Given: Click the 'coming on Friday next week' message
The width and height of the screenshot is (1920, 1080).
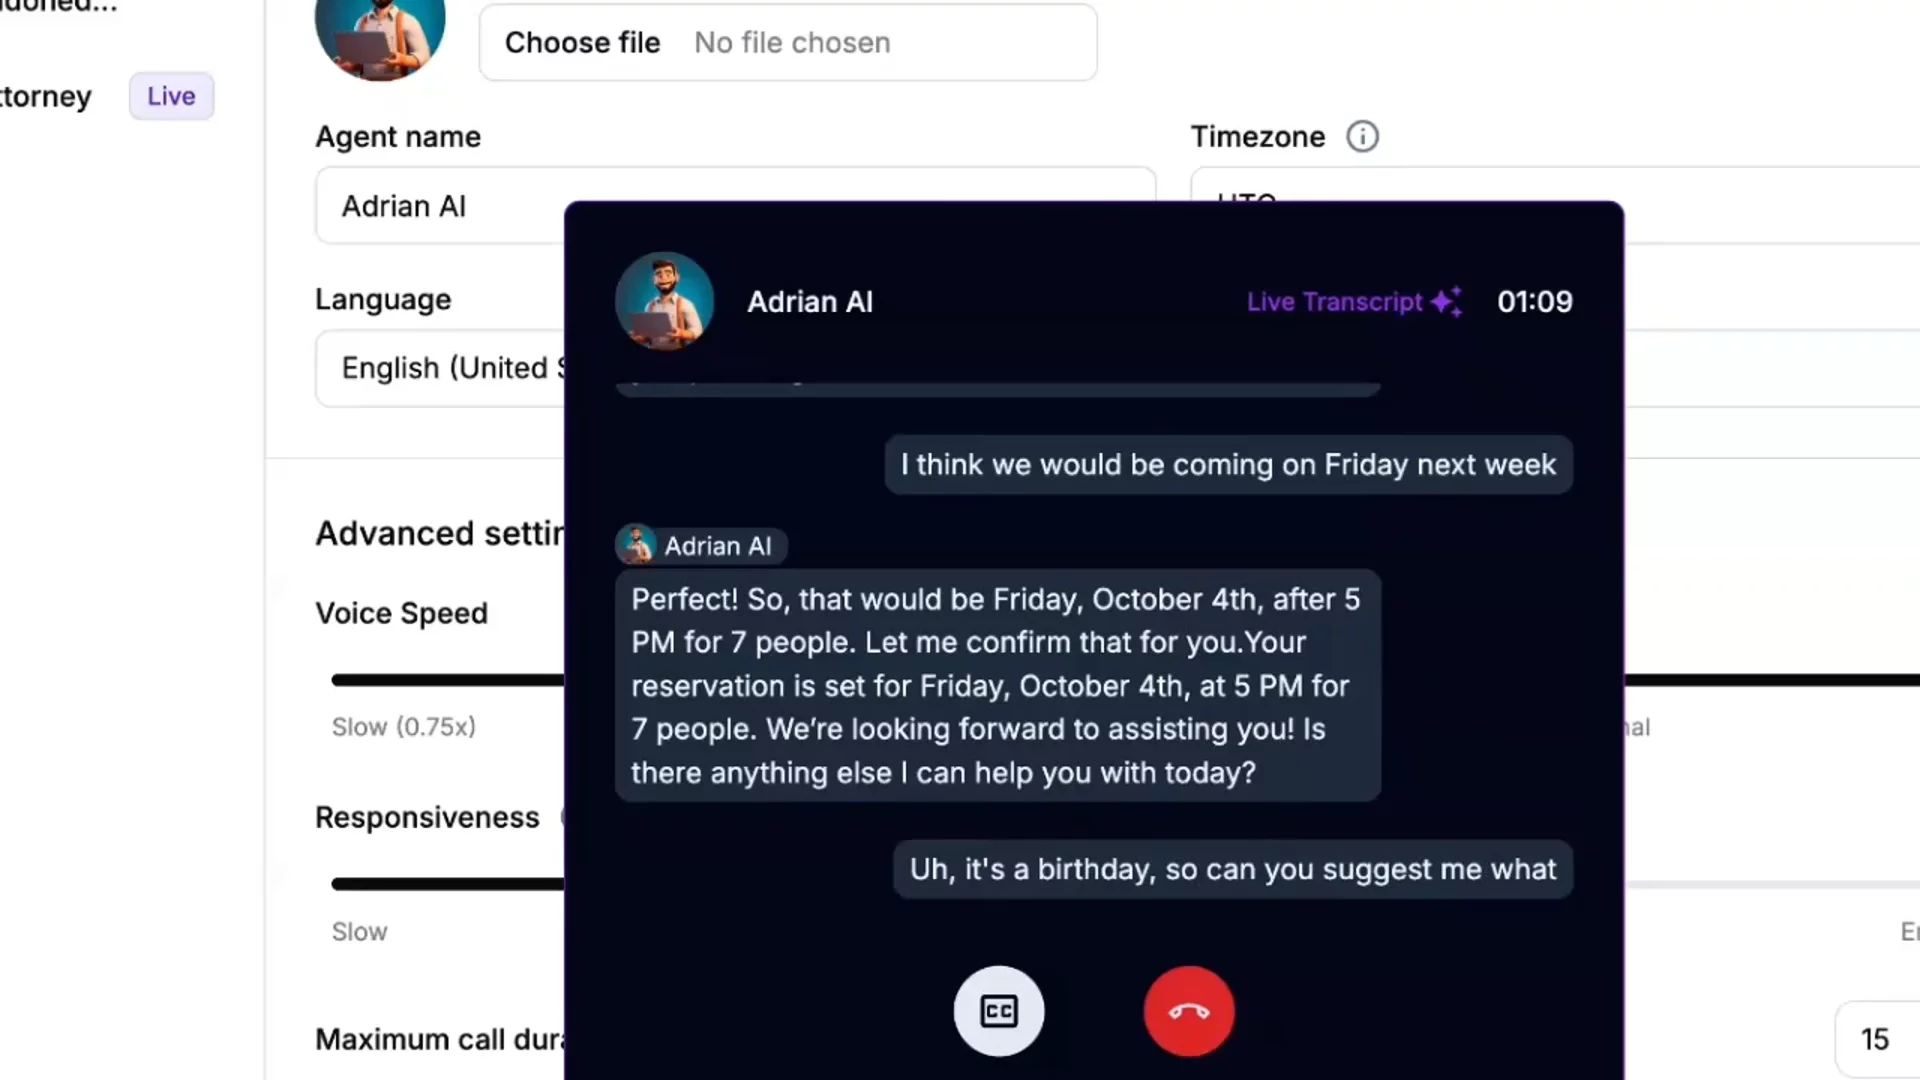Looking at the screenshot, I should point(1228,465).
